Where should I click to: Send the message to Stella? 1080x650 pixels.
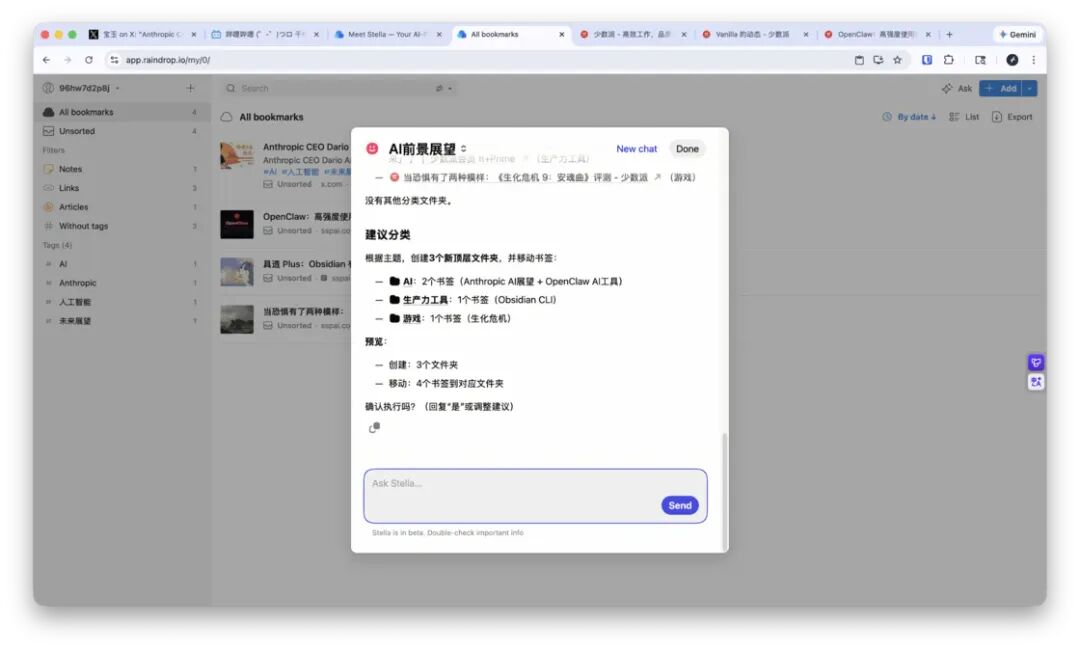[680, 505]
